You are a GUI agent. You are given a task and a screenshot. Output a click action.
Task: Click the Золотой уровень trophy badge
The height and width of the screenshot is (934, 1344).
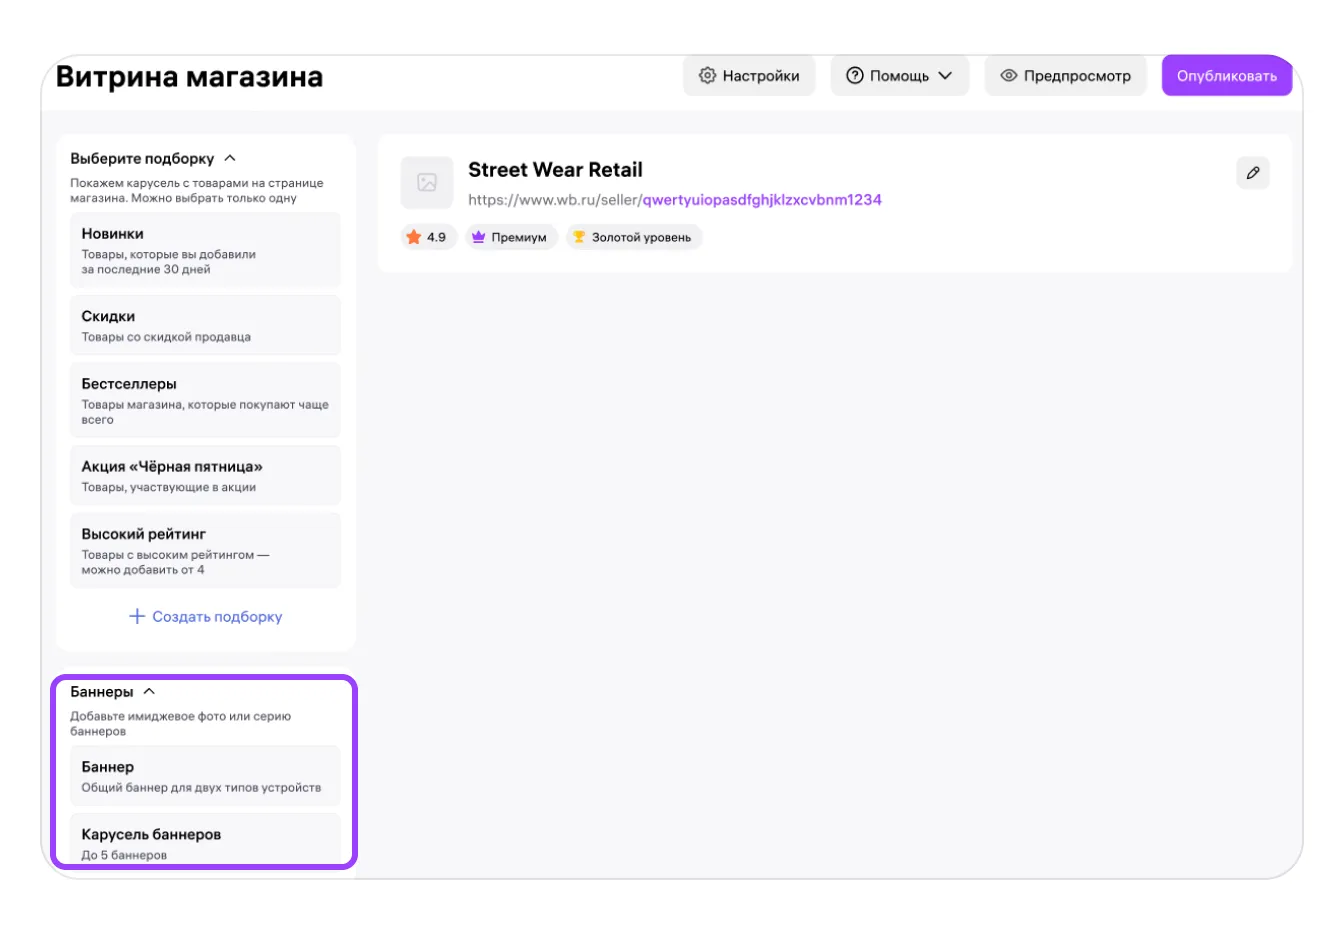(633, 237)
